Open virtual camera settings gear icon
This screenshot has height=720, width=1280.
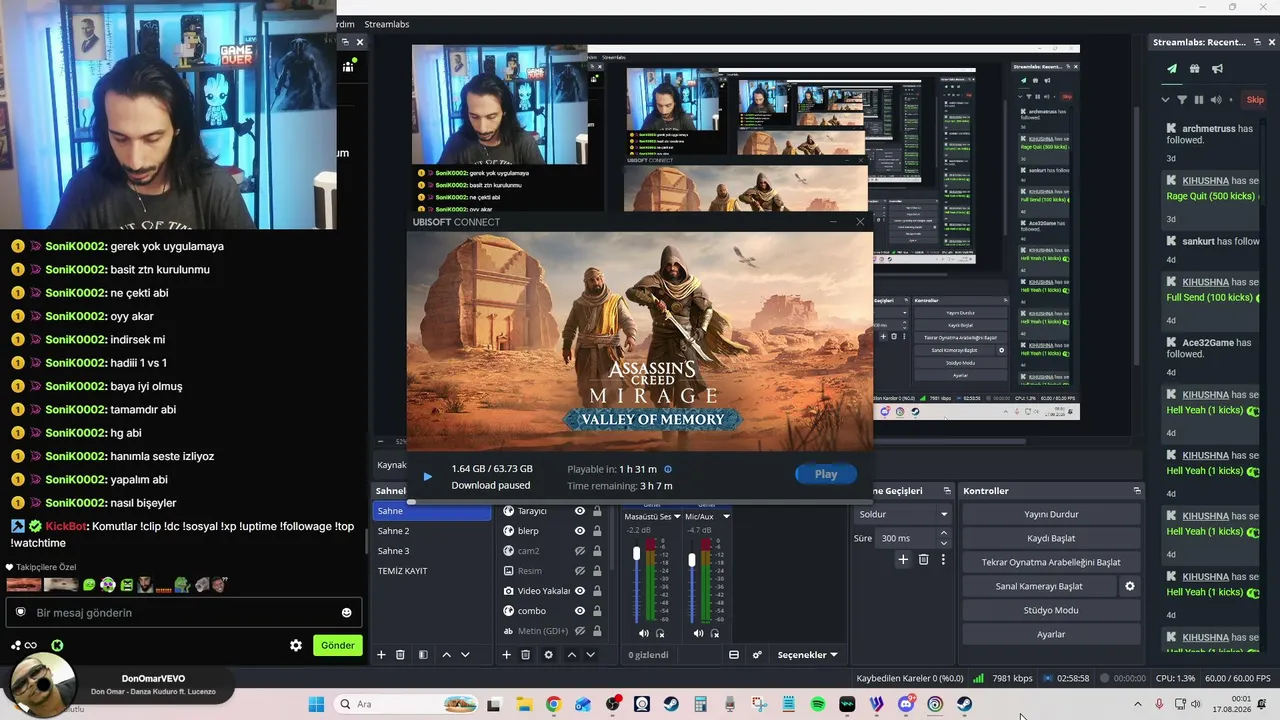coord(1130,586)
